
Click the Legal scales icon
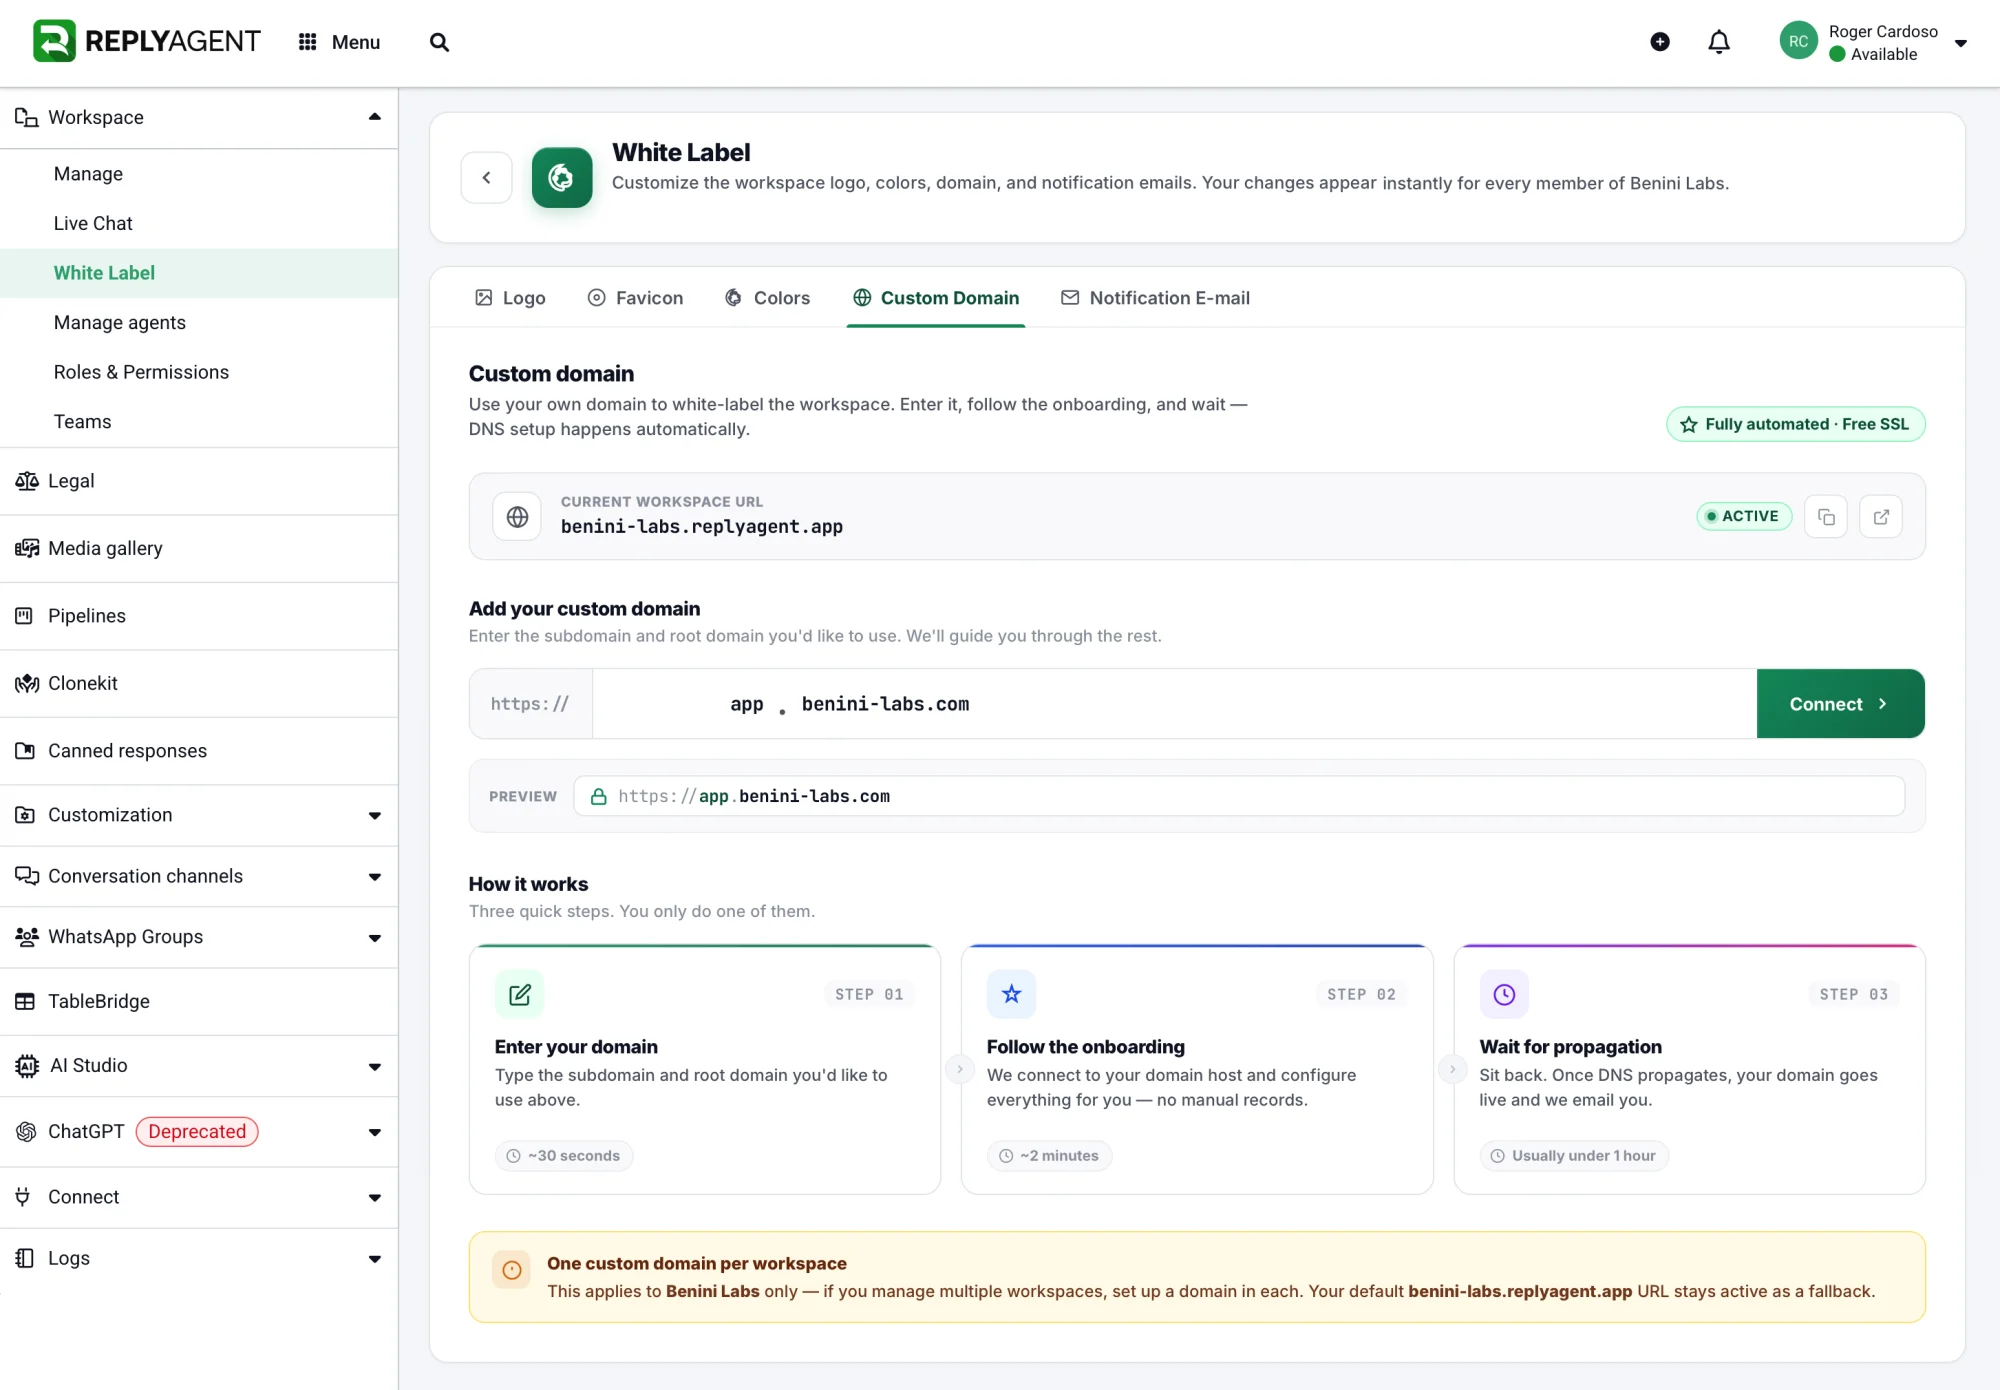tap(27, 481)
